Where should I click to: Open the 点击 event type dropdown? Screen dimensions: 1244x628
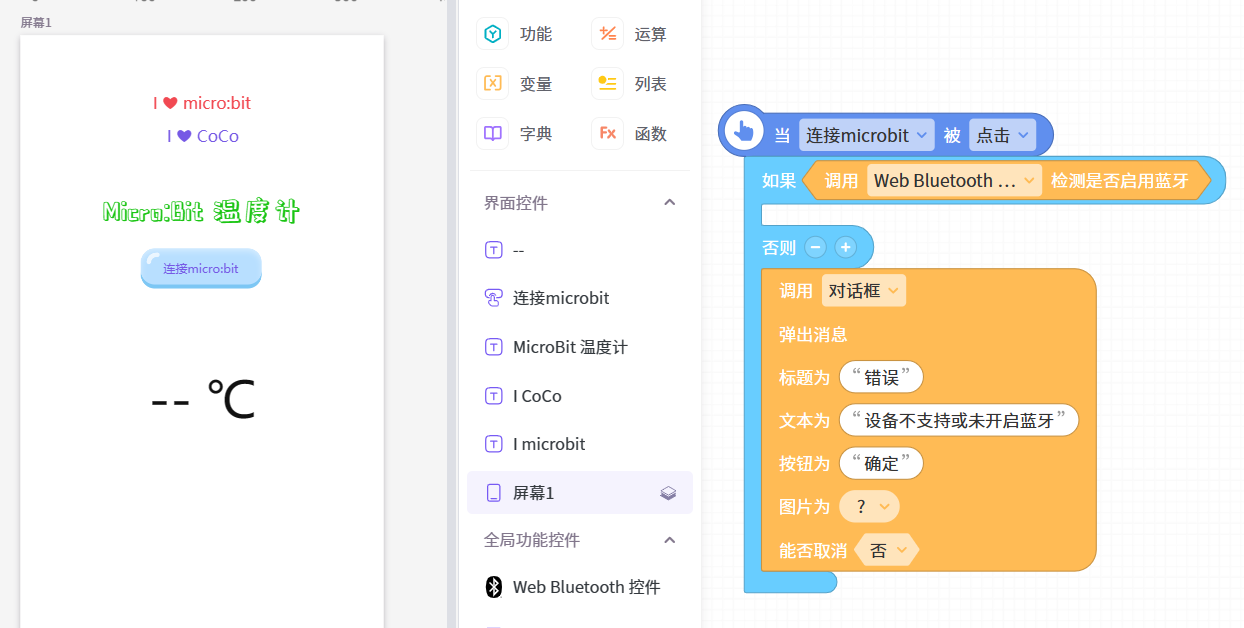pyautogui.click(x=1003, y=135)
